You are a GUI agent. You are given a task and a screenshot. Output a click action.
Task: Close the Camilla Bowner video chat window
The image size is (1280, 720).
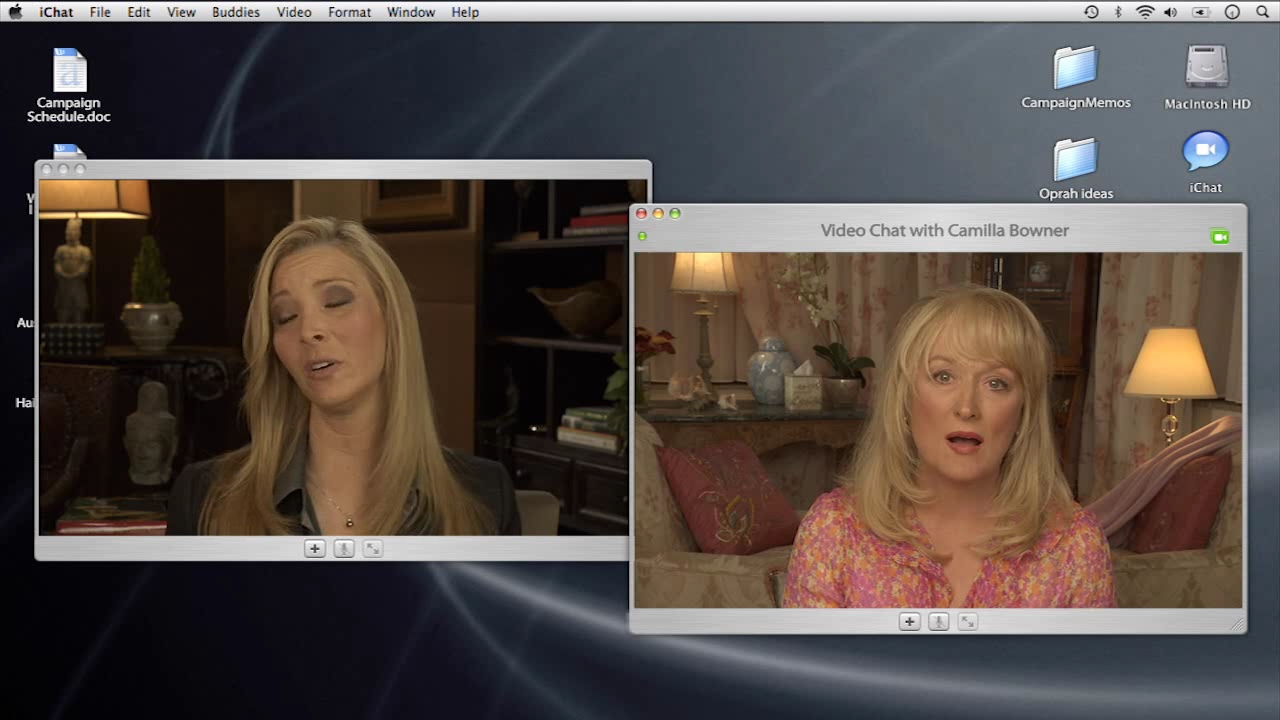641,213
